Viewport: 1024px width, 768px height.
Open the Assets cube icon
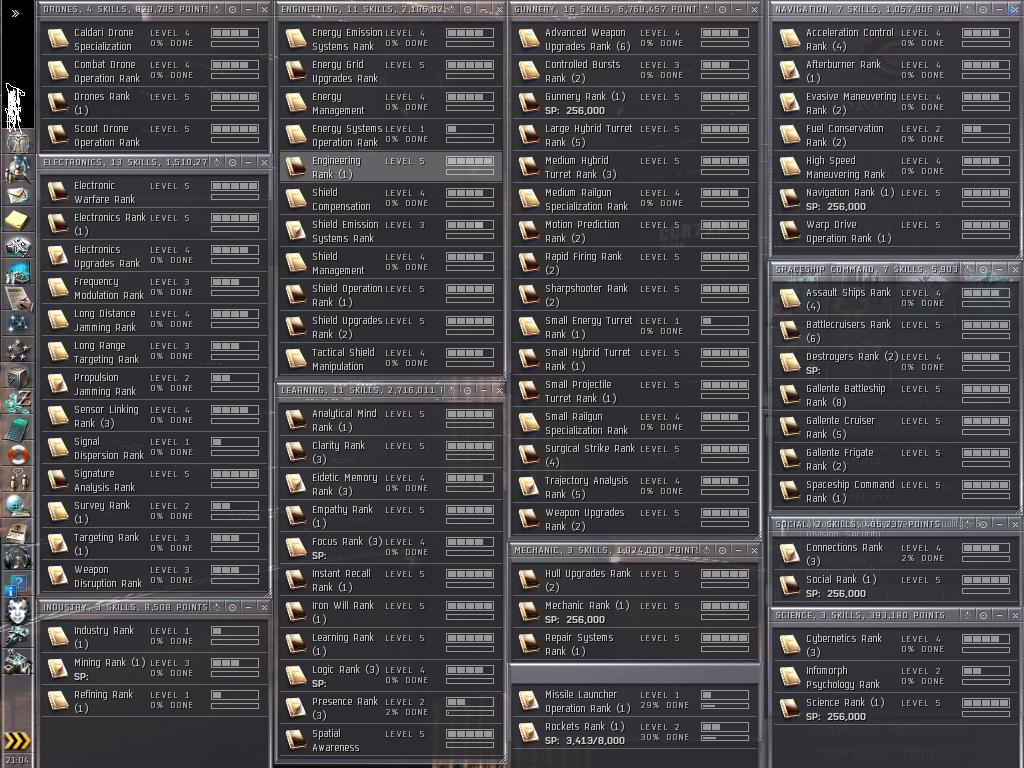coord(18,376)
